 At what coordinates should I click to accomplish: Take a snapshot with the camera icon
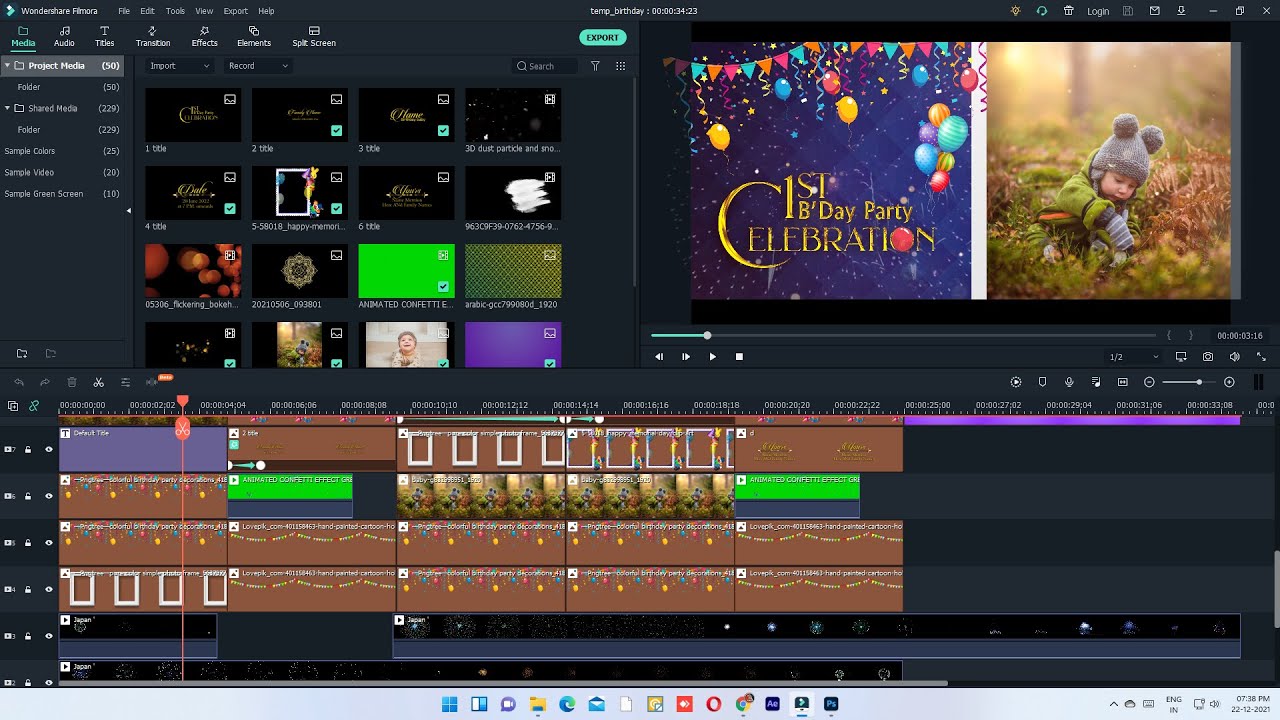point(1208,357)
